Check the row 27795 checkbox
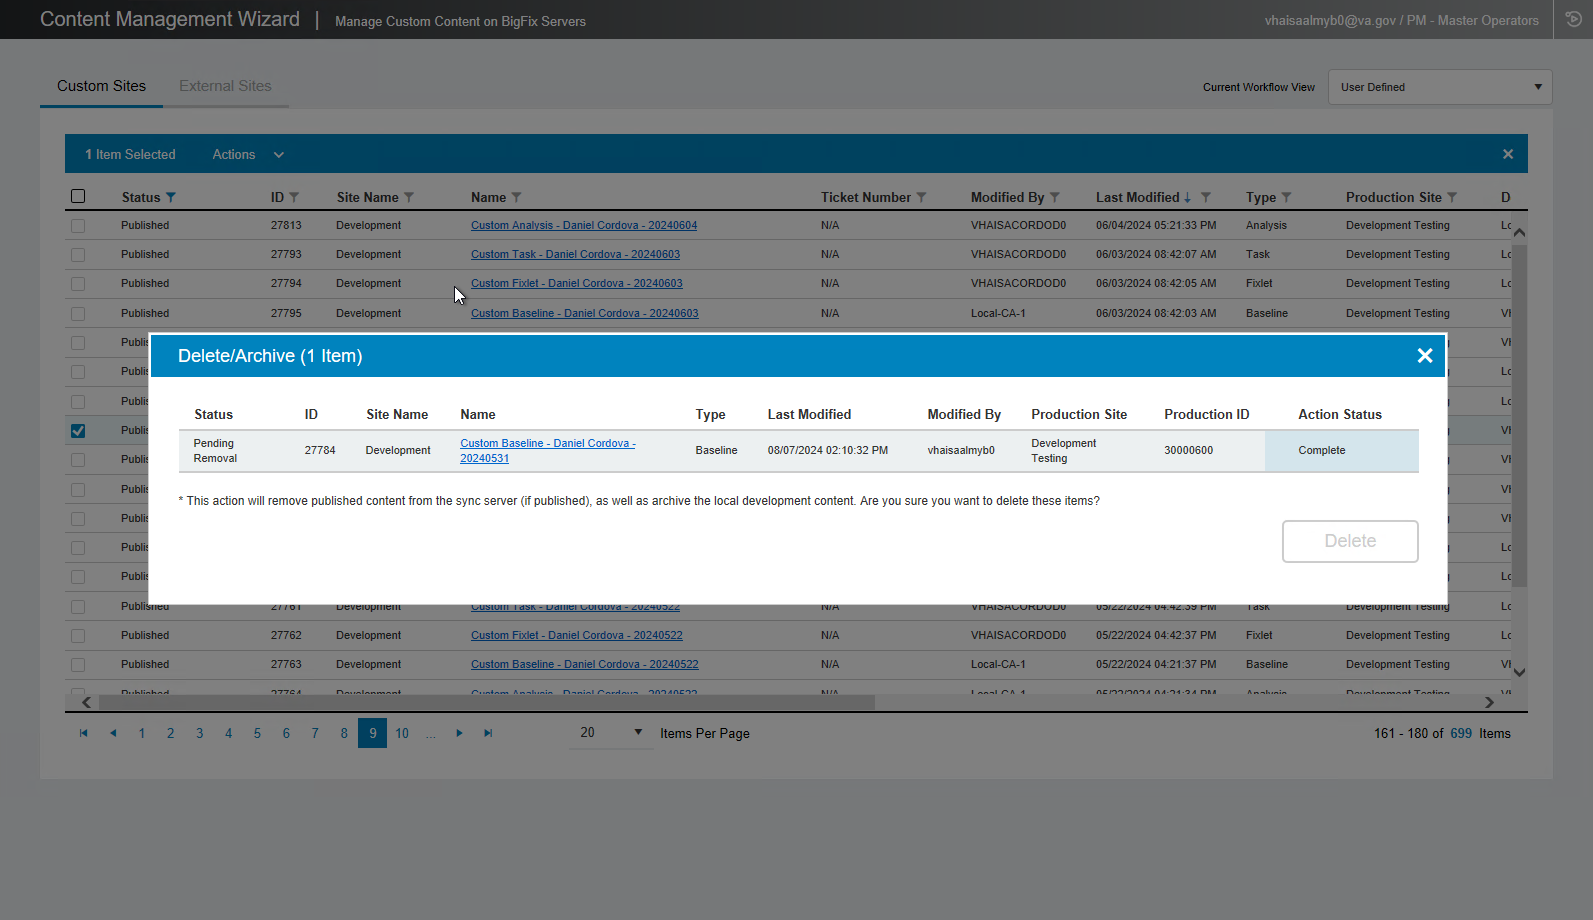 (x=78, y=314)
